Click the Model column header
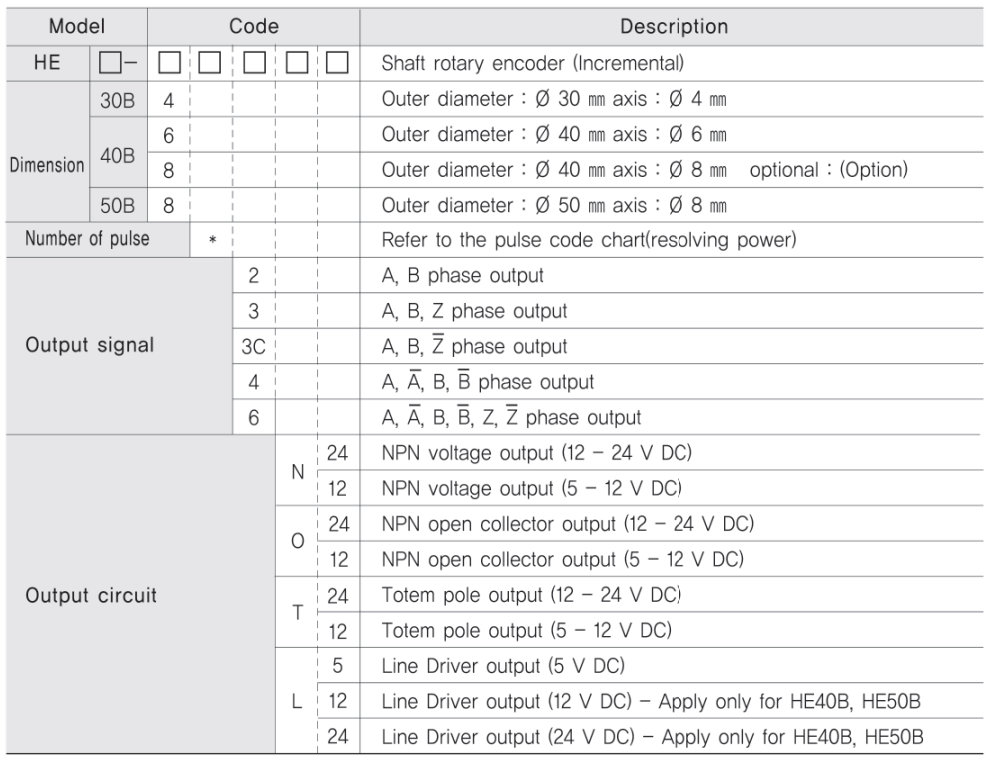The width and height of the screenshot is (990, 765). pyautogui.click(x=76, y=27)
